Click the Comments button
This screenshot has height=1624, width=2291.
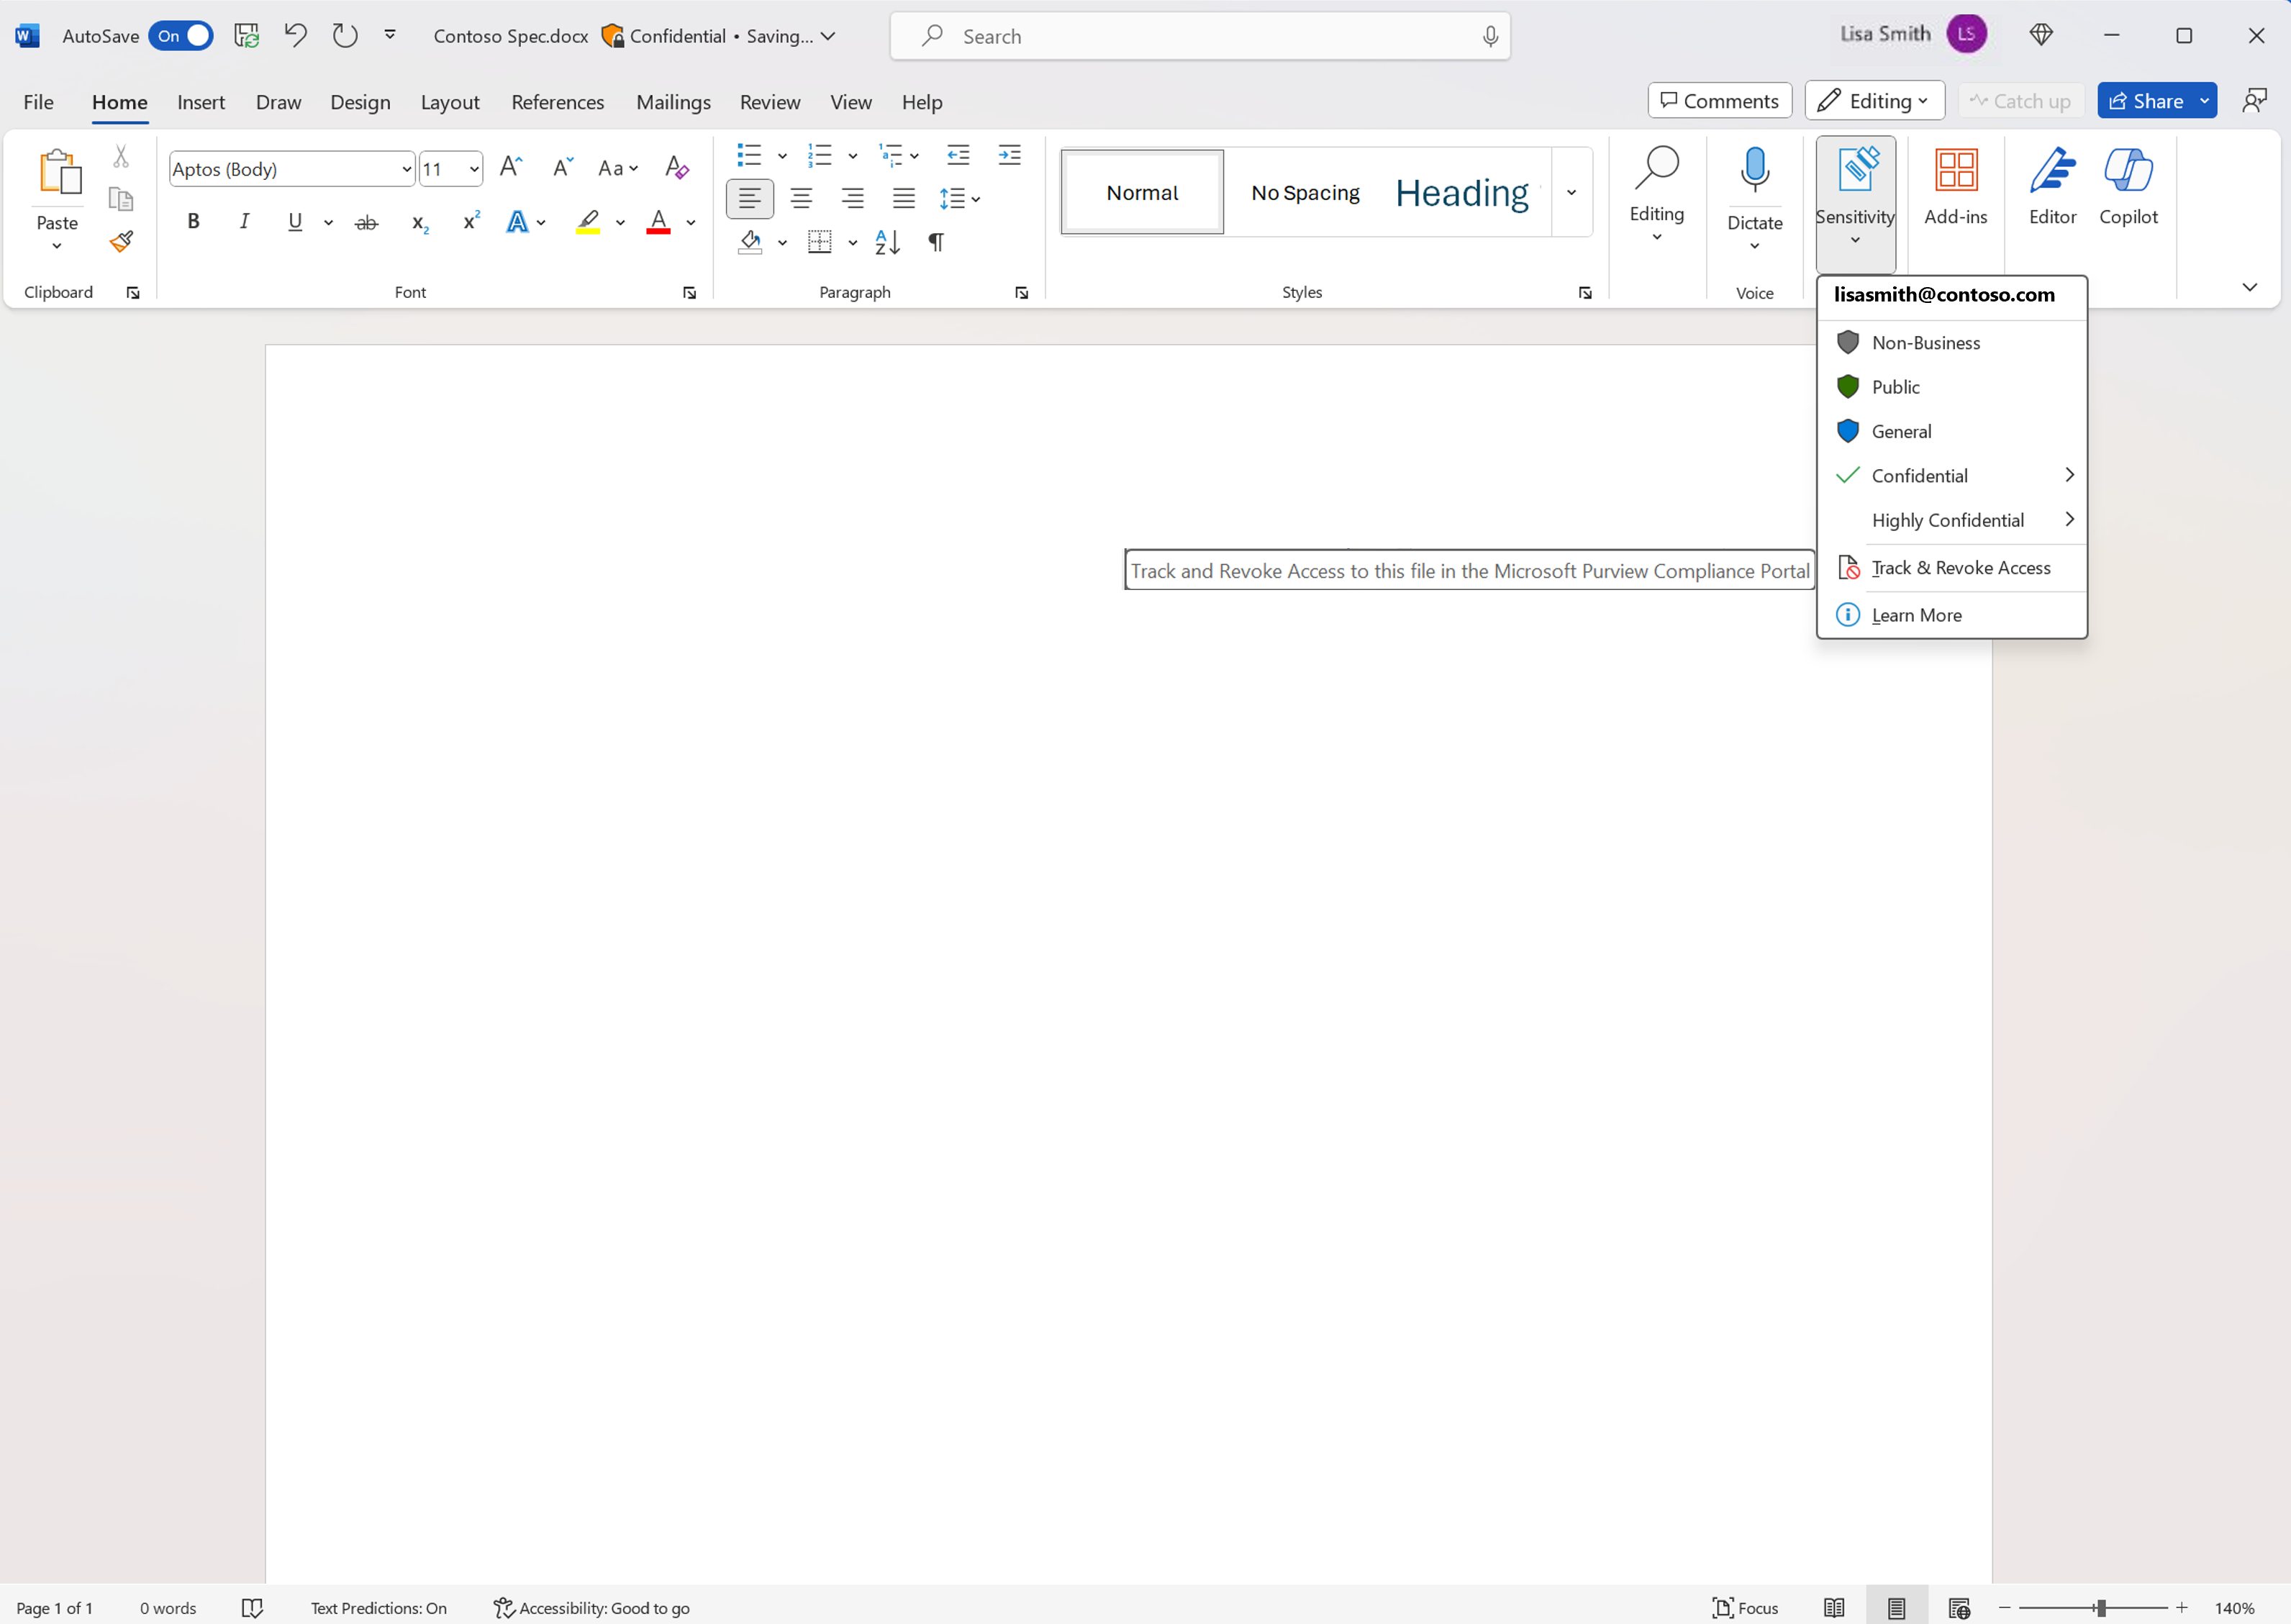[x=1719, y=101]
